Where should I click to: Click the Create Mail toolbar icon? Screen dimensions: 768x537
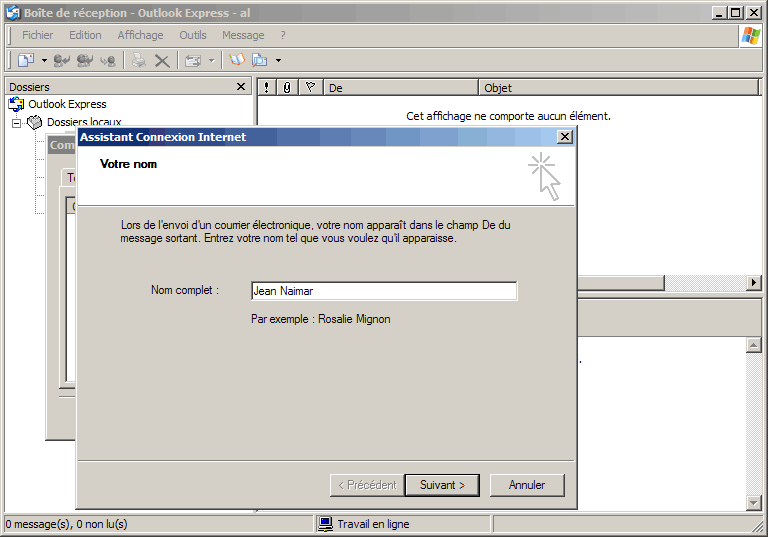[26, 60]
